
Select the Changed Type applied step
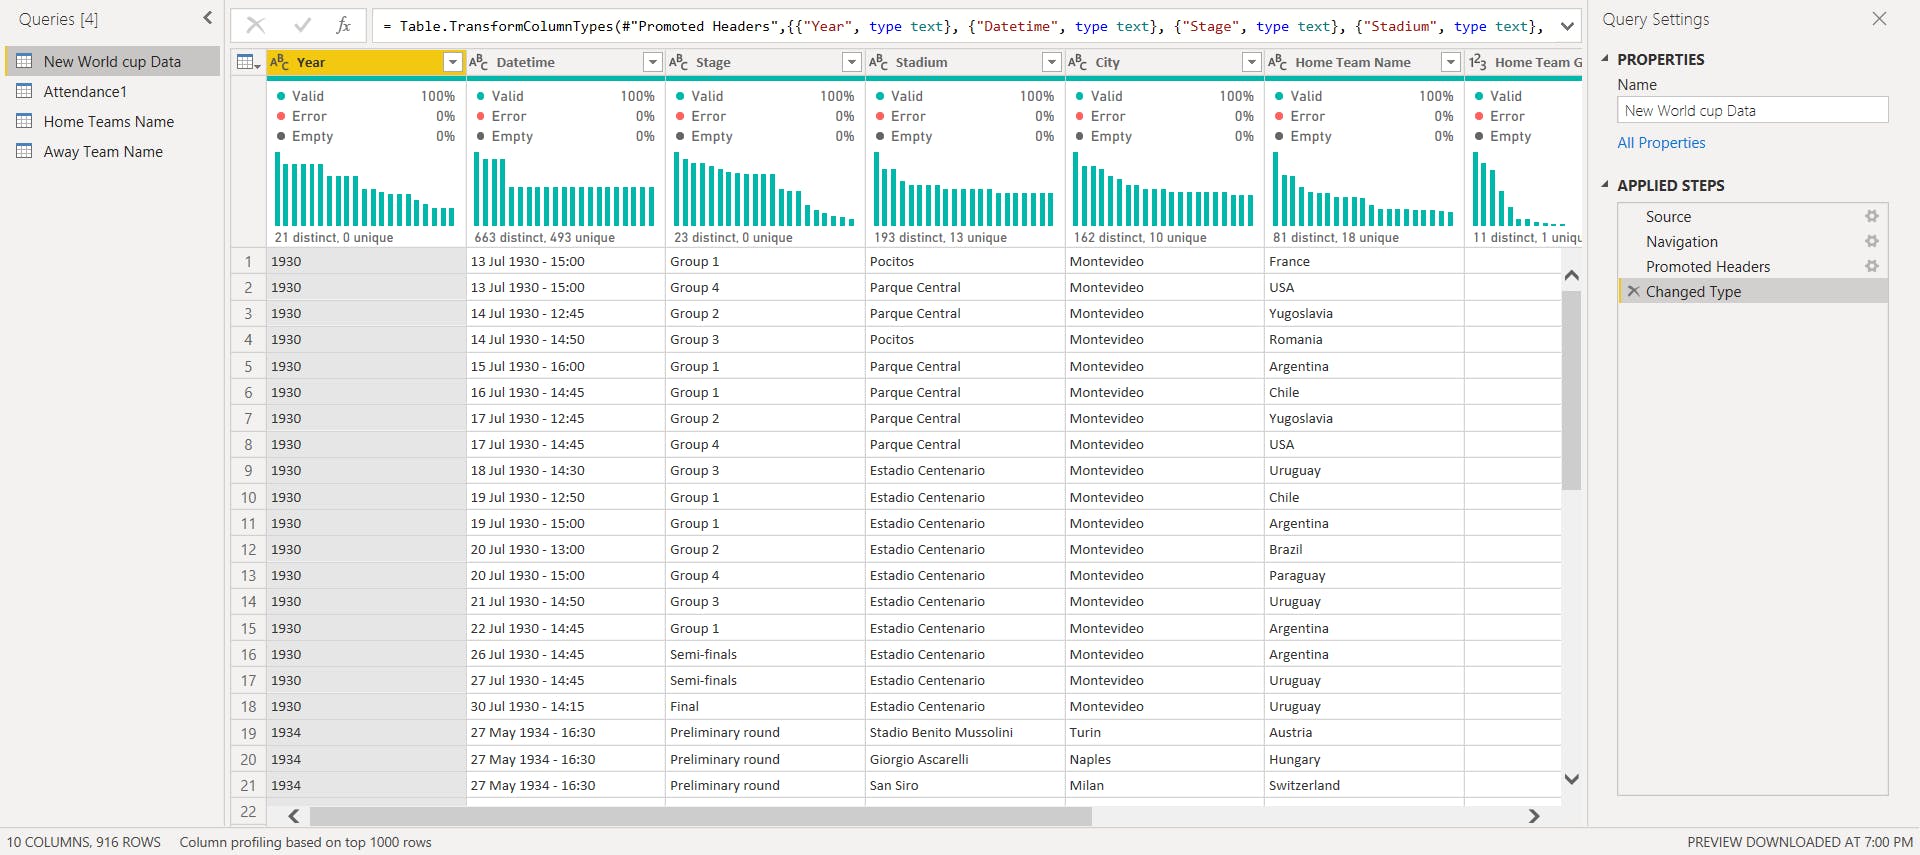(x=1753, y=291)
